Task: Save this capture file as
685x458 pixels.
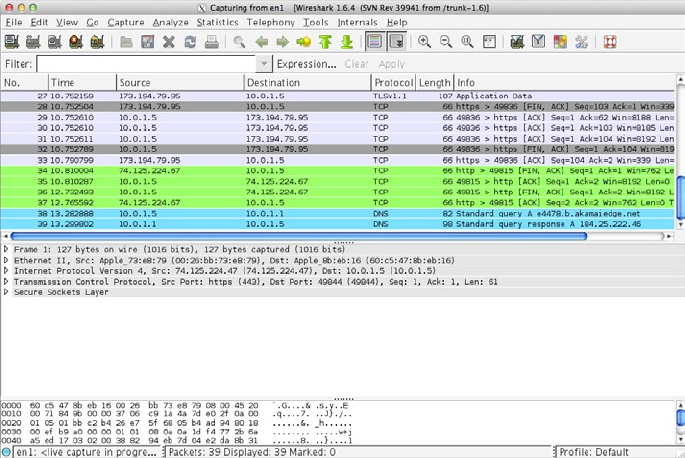Action: [148, 42]
